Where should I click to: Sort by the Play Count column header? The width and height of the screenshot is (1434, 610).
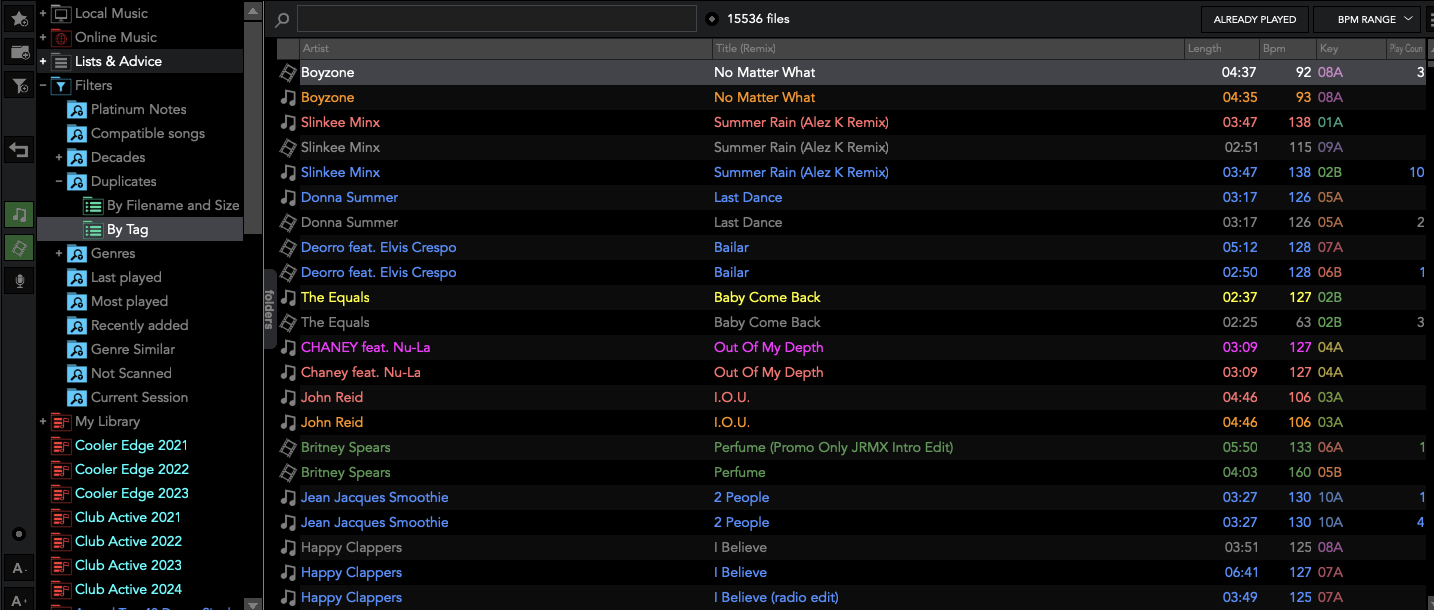pos(1406,48)
